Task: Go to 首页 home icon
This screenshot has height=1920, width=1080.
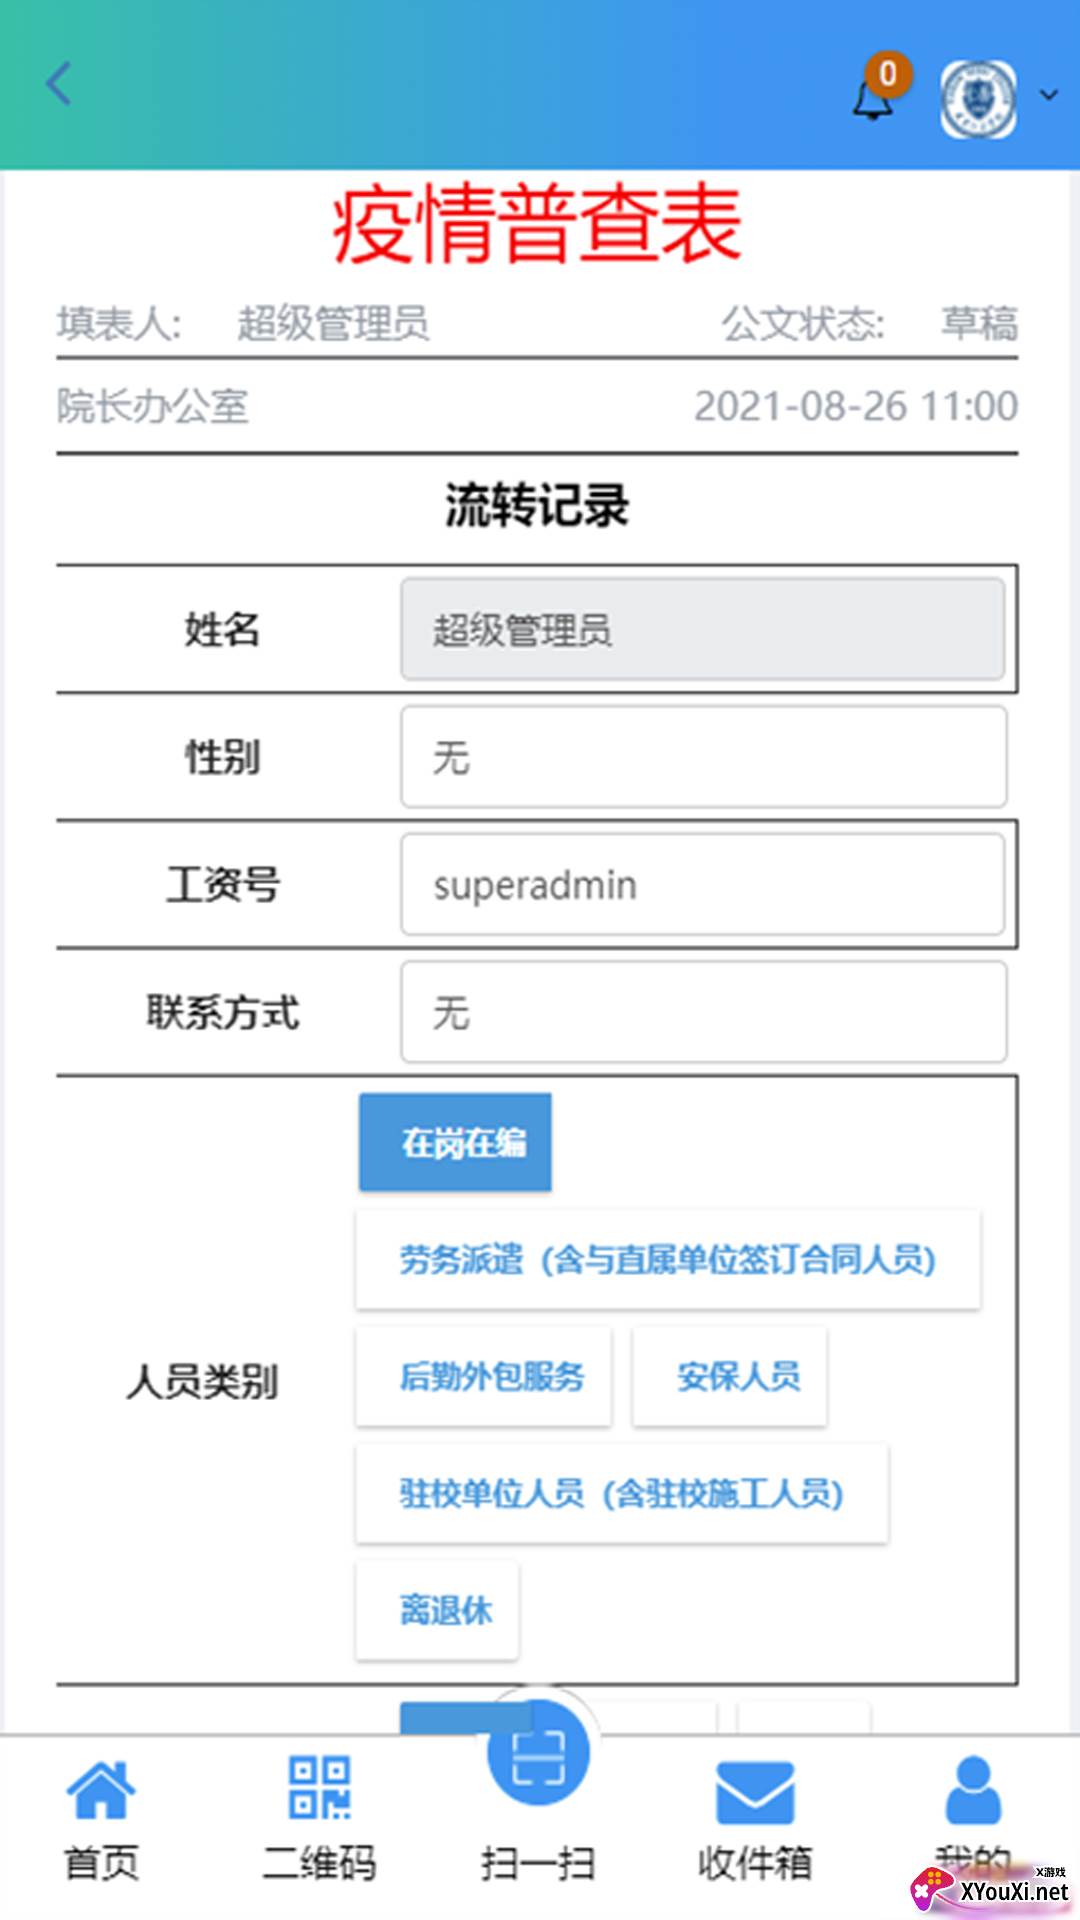Action: coord(101,1788)
